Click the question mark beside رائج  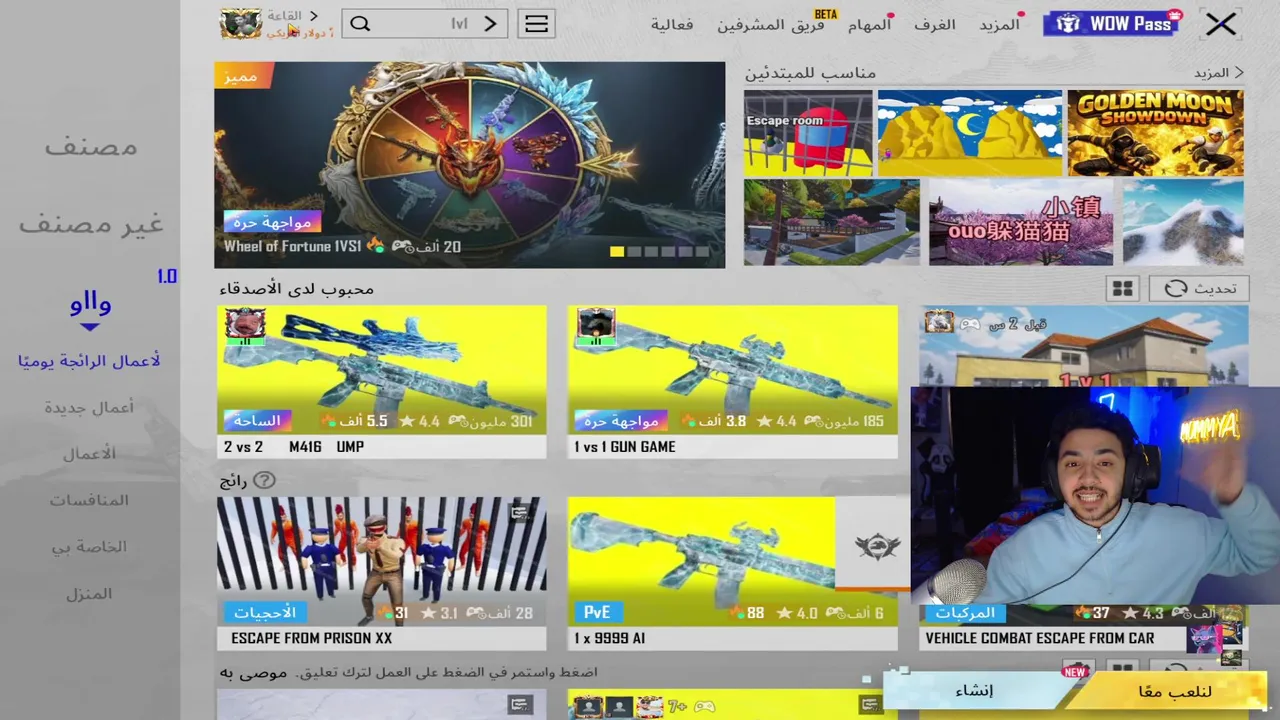(x=264, y=481)
